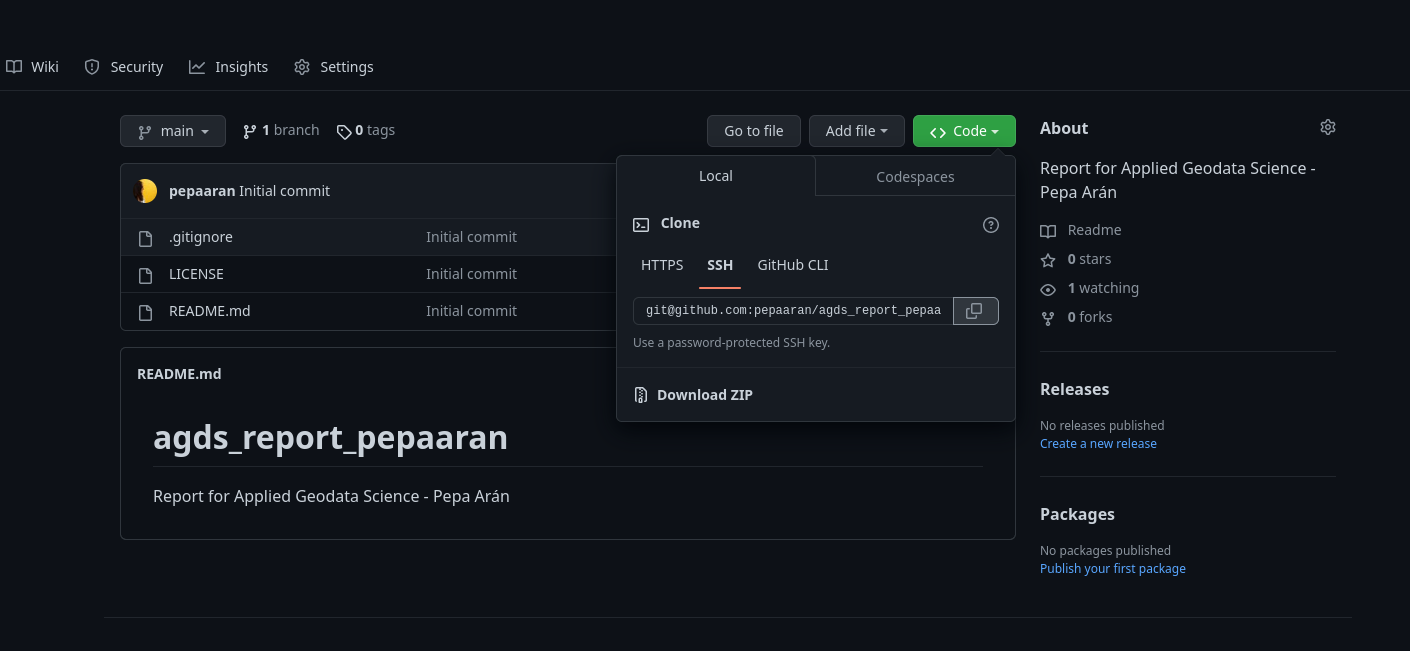Click the file icon beside README.md row

(146, 312)
